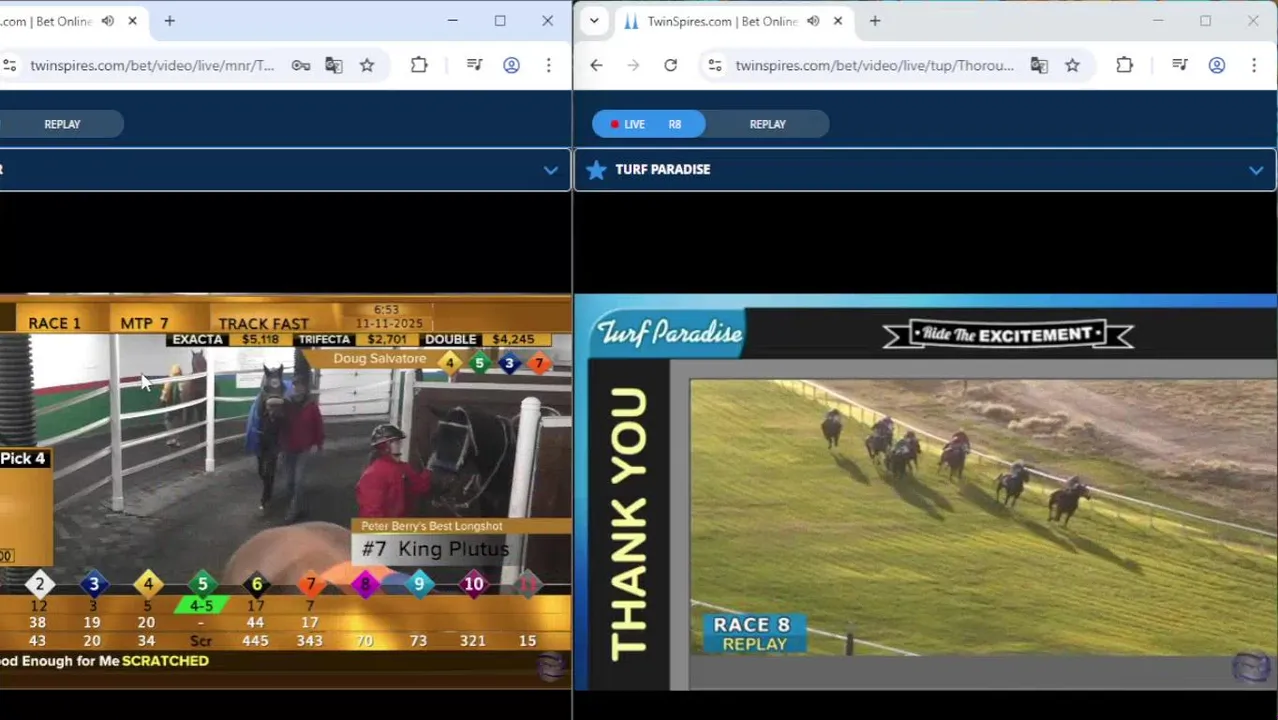Go forward in the right window
The height and width of the screenshot is (720, 1278).
[633, 65]
